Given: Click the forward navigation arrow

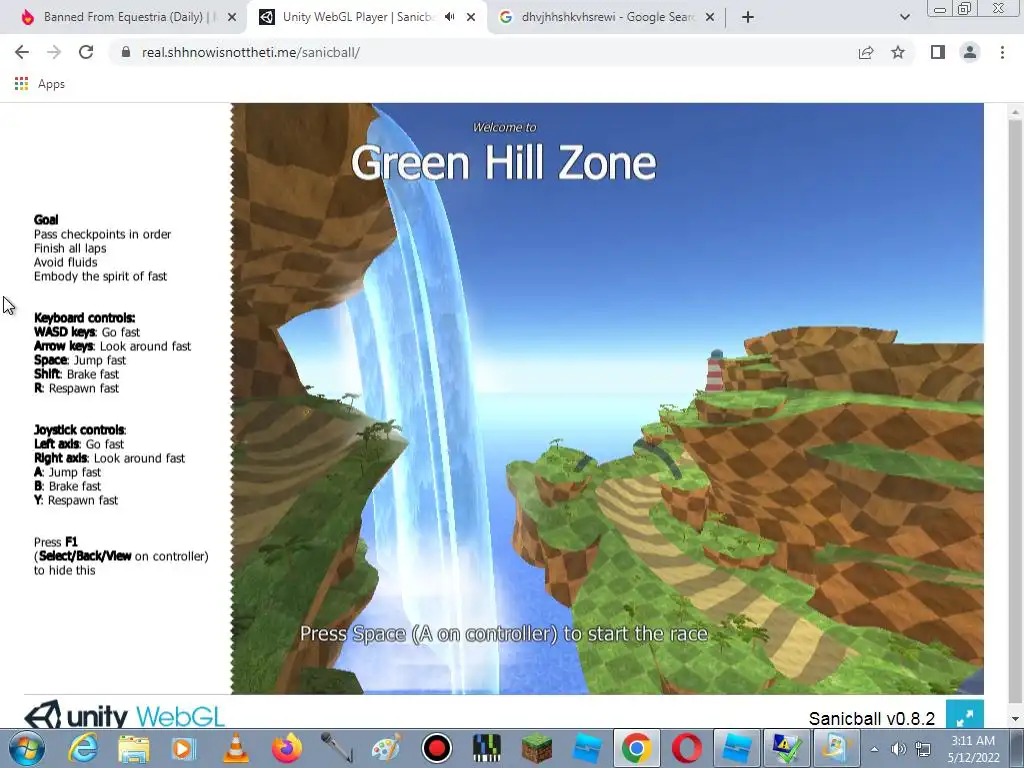Looking at the screenshot, I should coord(54,52).
